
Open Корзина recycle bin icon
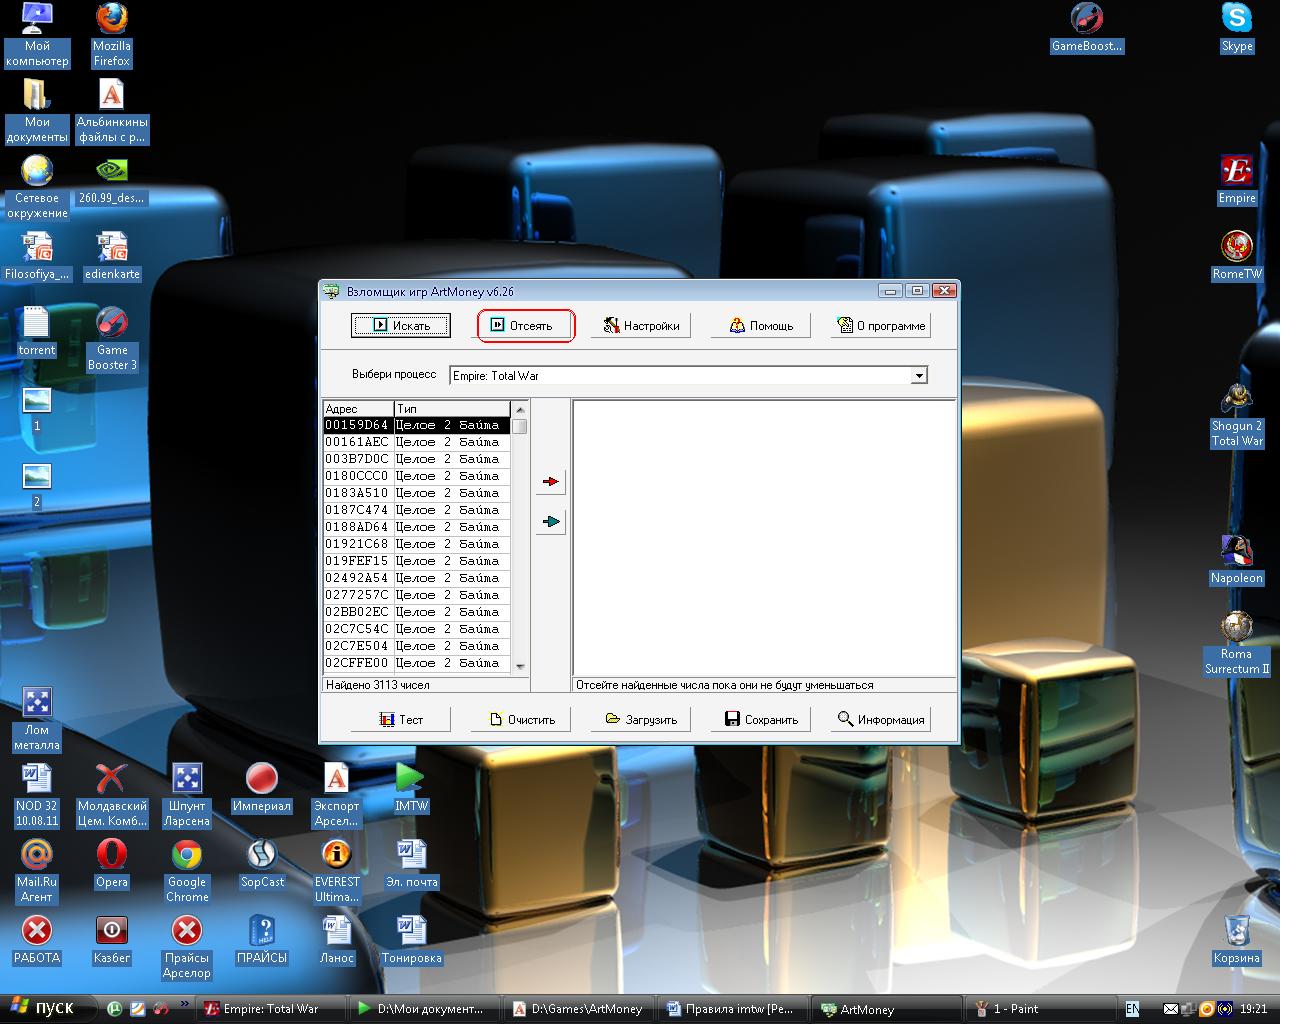[x=1237, y=939]
